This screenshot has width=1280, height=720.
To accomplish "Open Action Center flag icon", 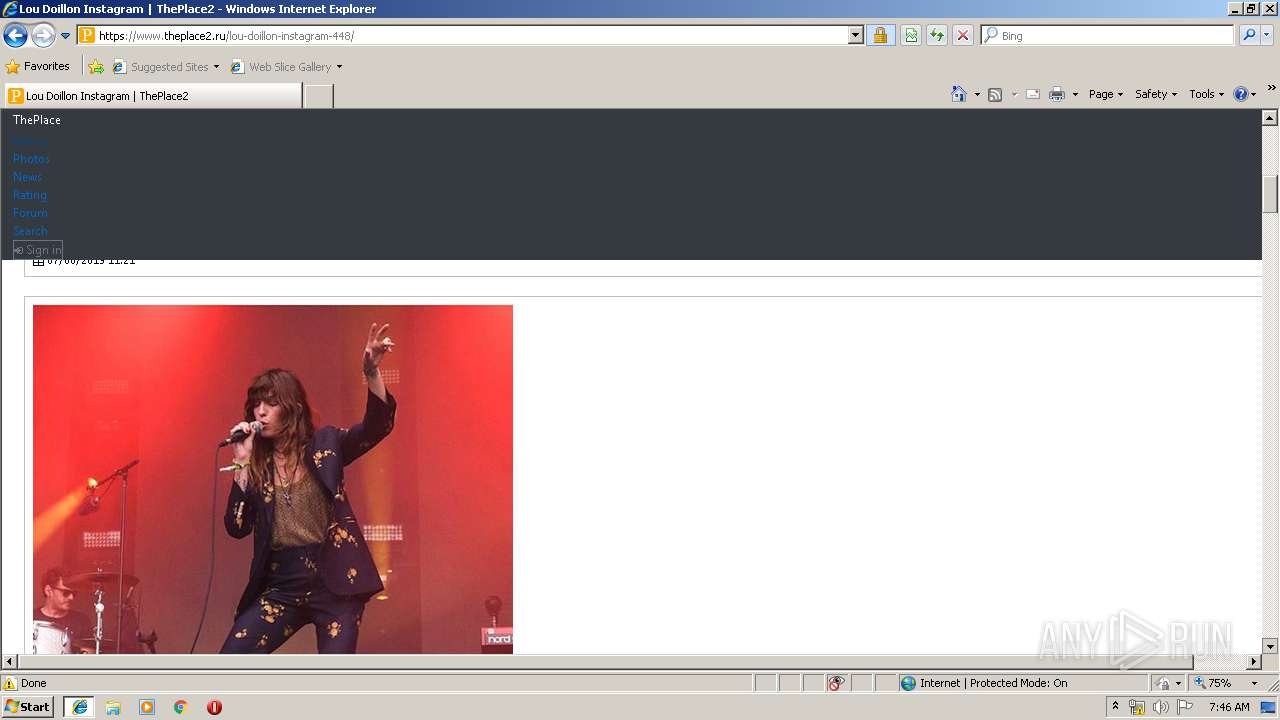I will tap(1185, 707).
